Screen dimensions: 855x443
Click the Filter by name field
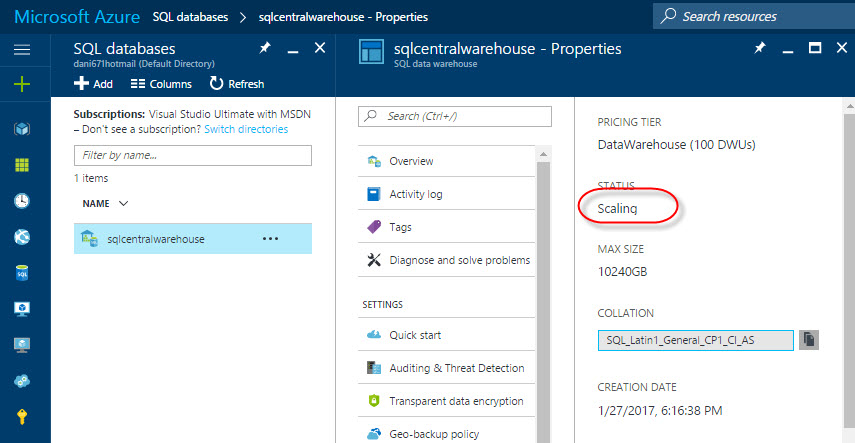(x=192, y=156)
